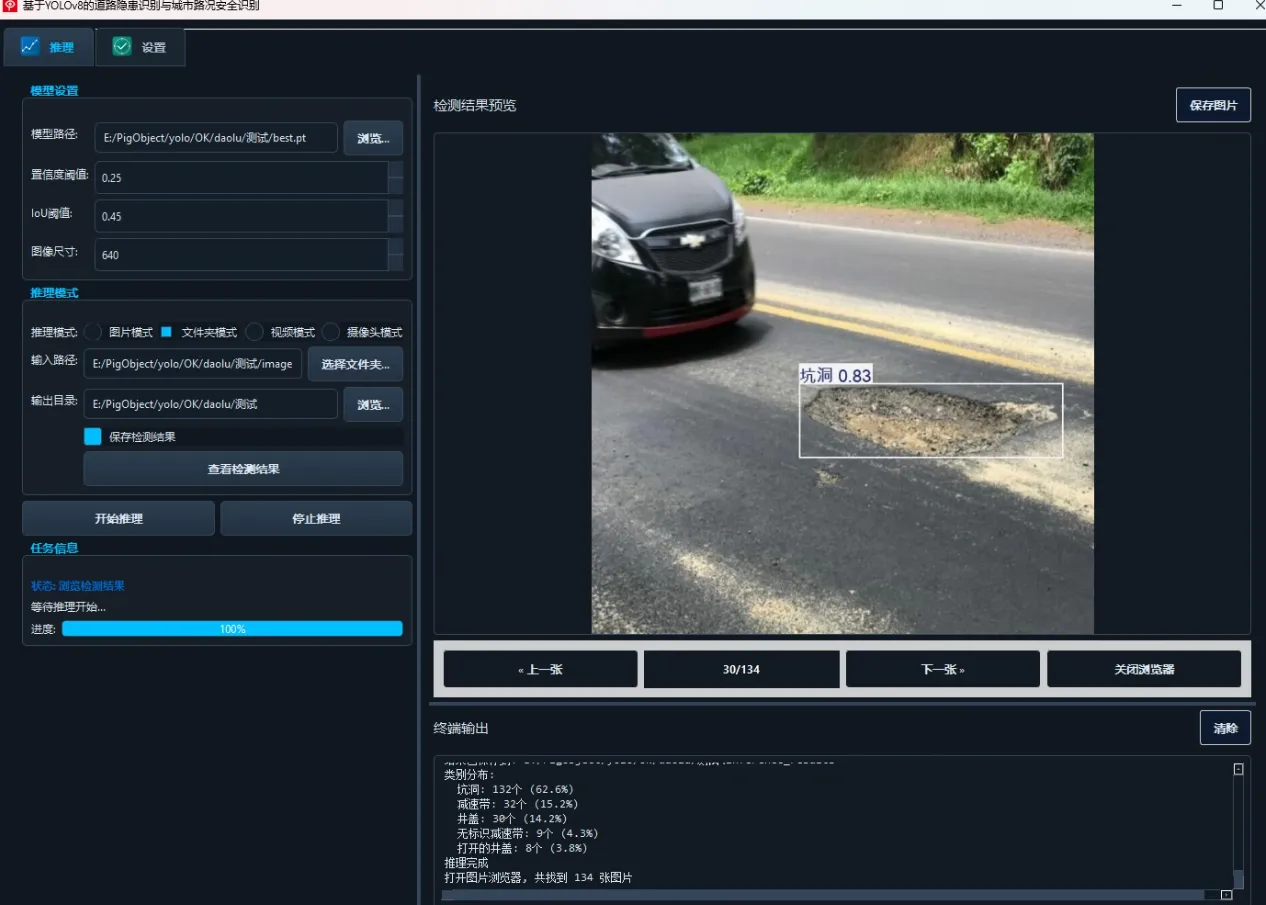Click the 查看检测结果 button
This screenshot has height=905, width=1266.
243,468
